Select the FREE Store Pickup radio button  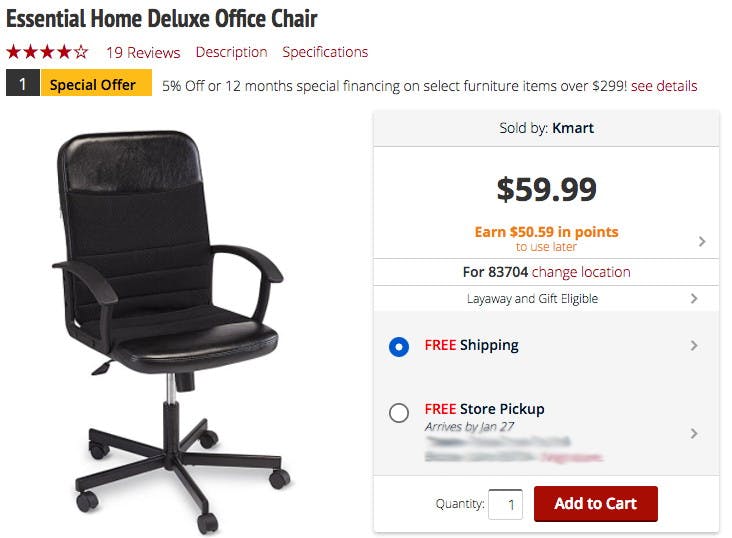point(399,413)
